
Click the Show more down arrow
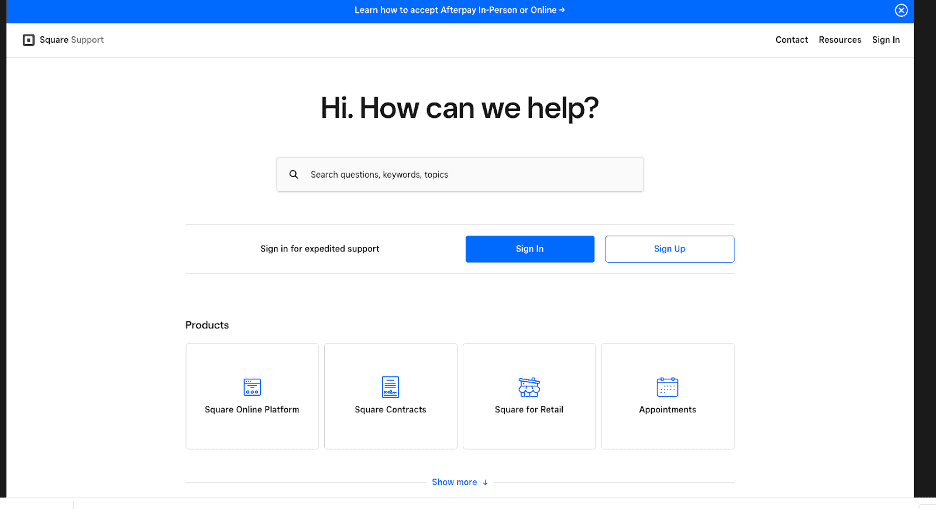coord(485,483)
